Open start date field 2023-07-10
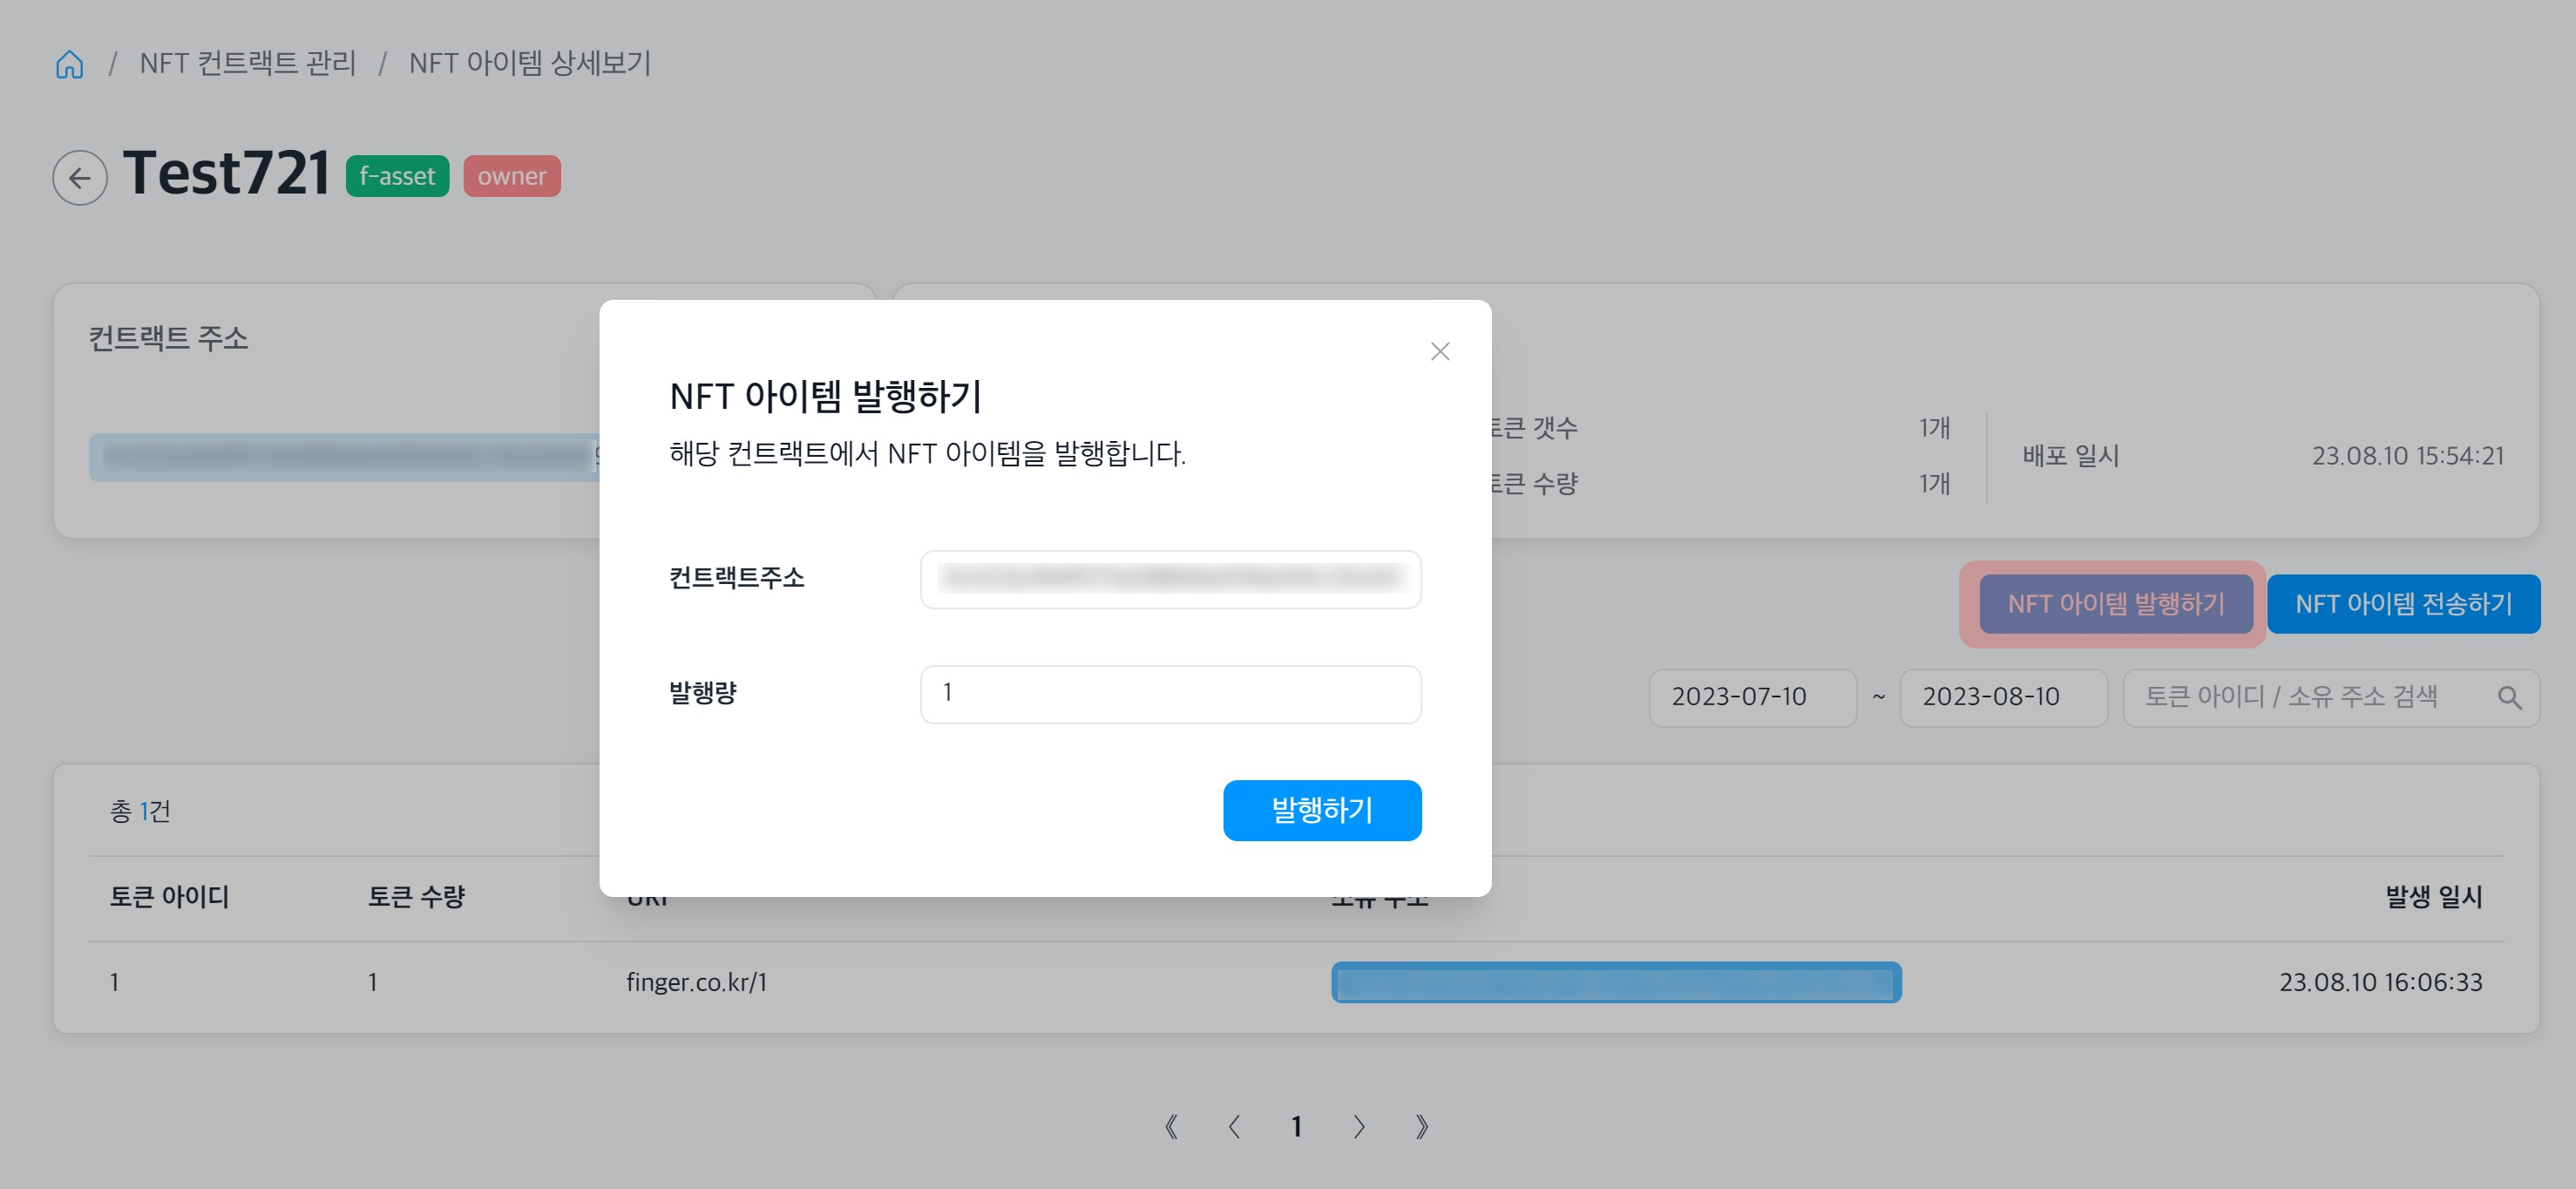 click(1752, 697)
